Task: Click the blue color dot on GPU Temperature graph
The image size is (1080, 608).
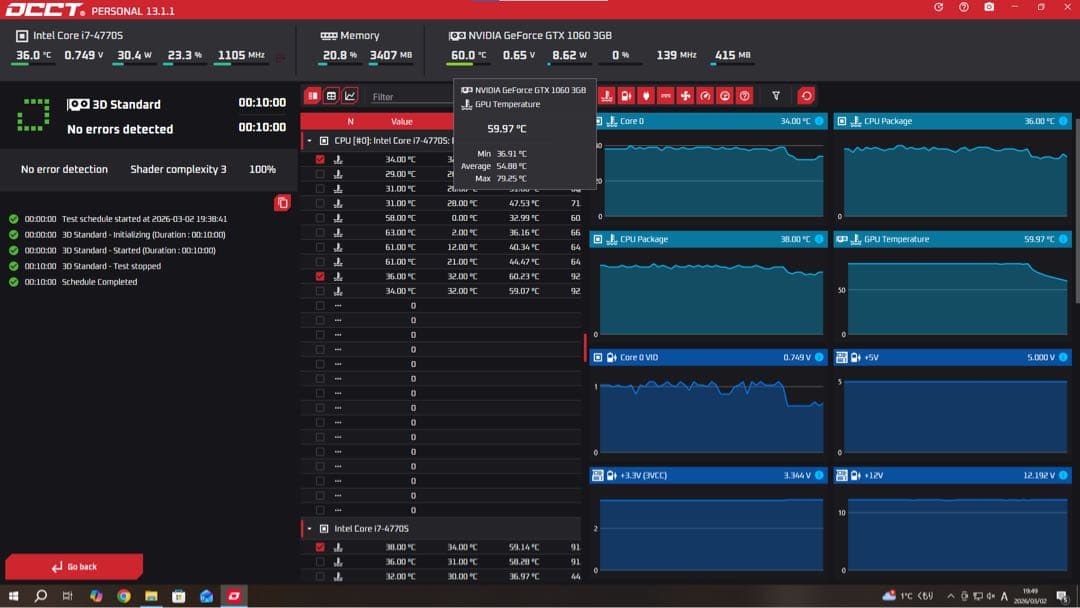Action: pos(1063,239)
